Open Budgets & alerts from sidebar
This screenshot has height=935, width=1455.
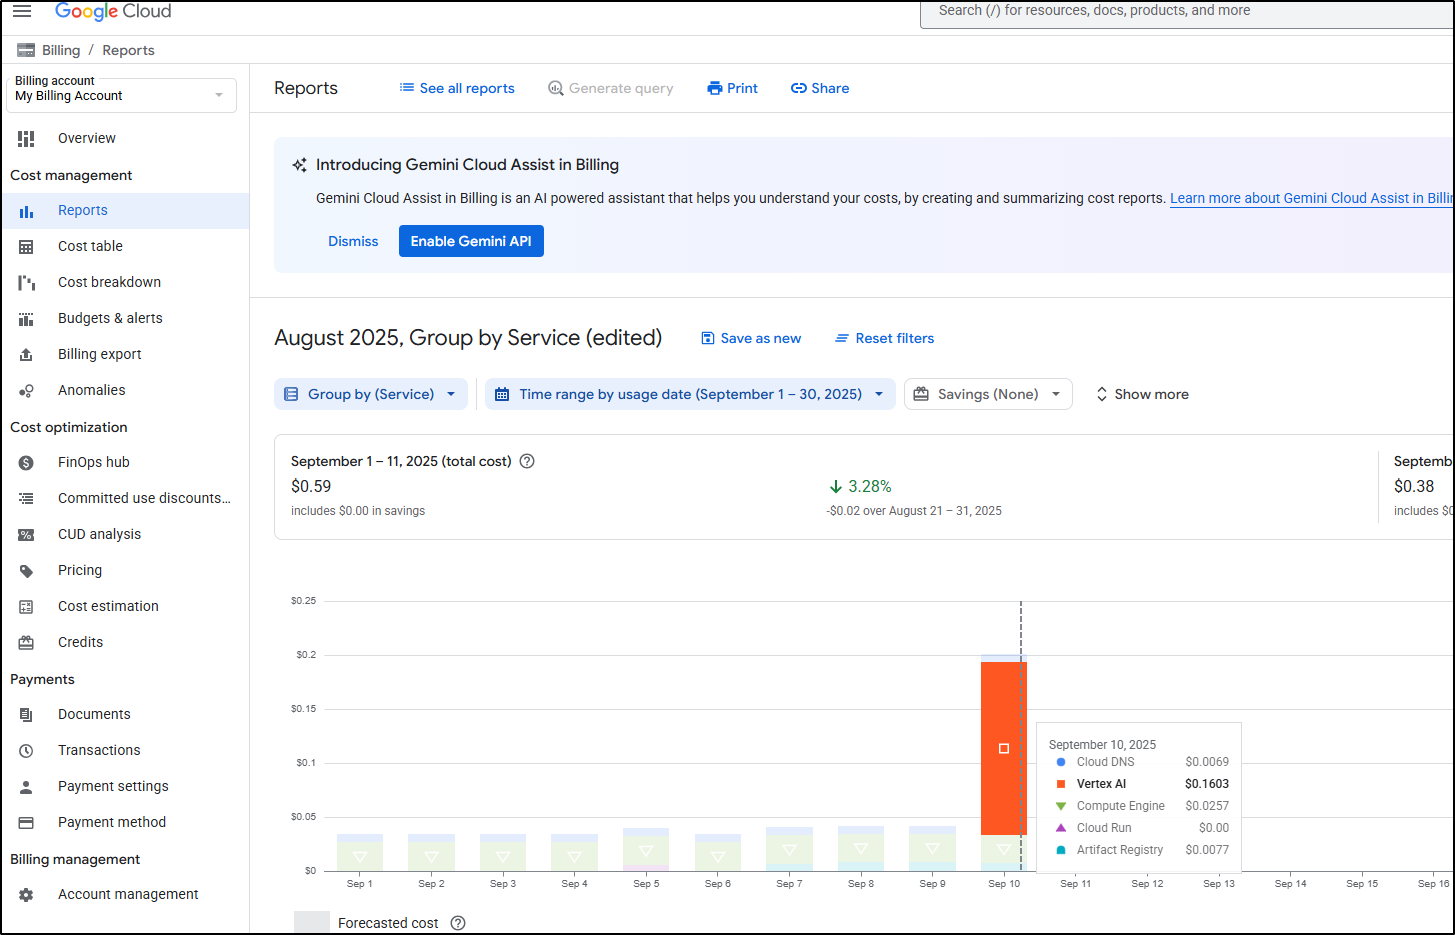tap(110, 318)
